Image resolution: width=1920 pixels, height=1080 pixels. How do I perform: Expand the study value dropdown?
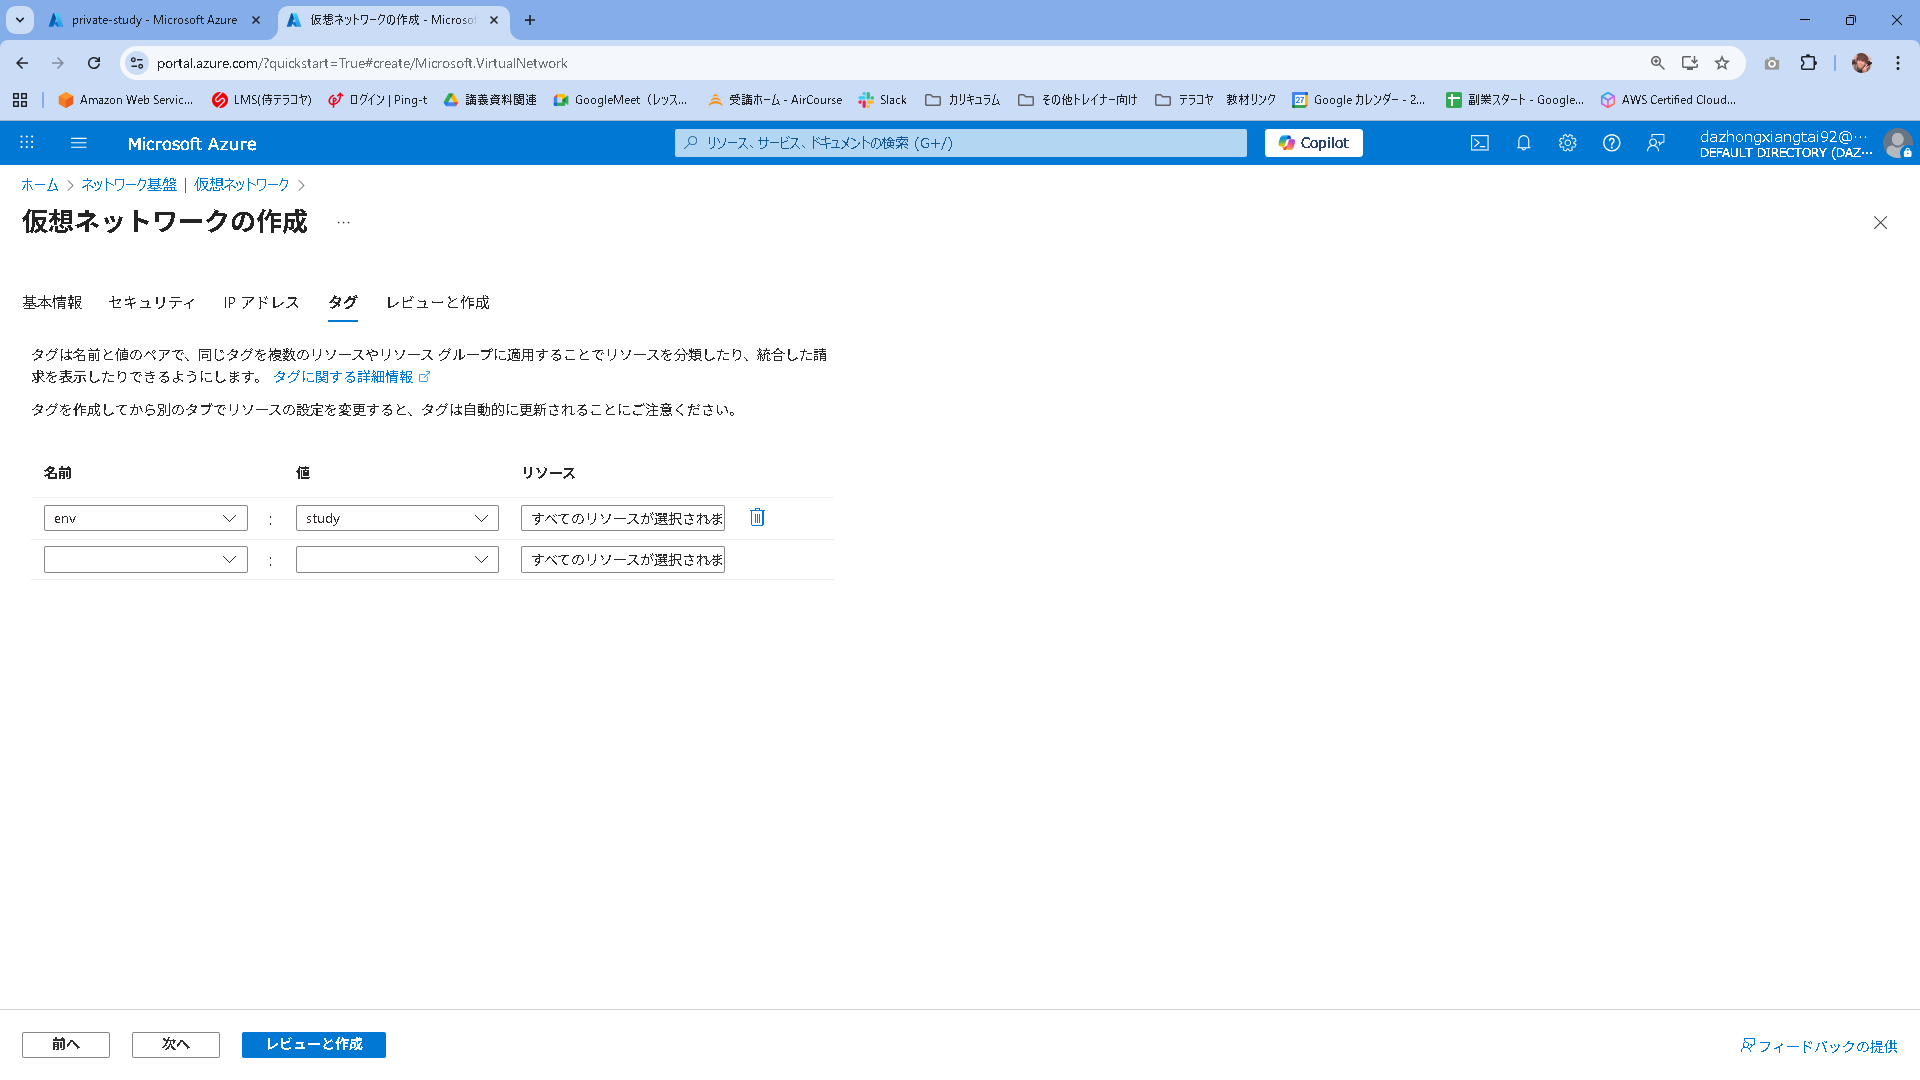point(481,518)
